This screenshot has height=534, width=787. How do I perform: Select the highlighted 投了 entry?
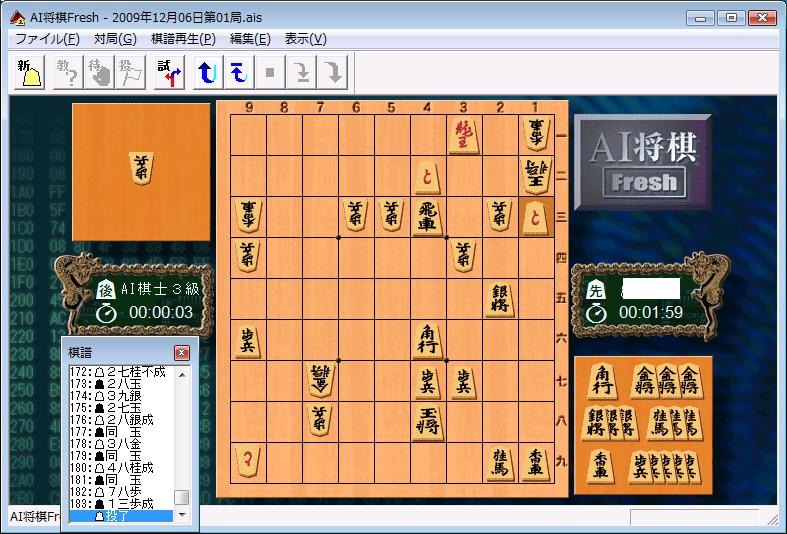point(121,516)
